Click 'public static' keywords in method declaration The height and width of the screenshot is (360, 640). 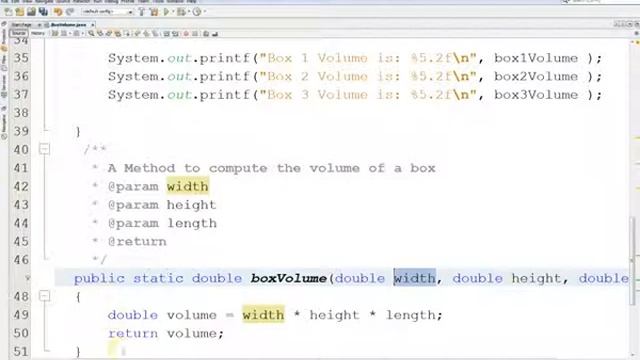pos(129,278)
